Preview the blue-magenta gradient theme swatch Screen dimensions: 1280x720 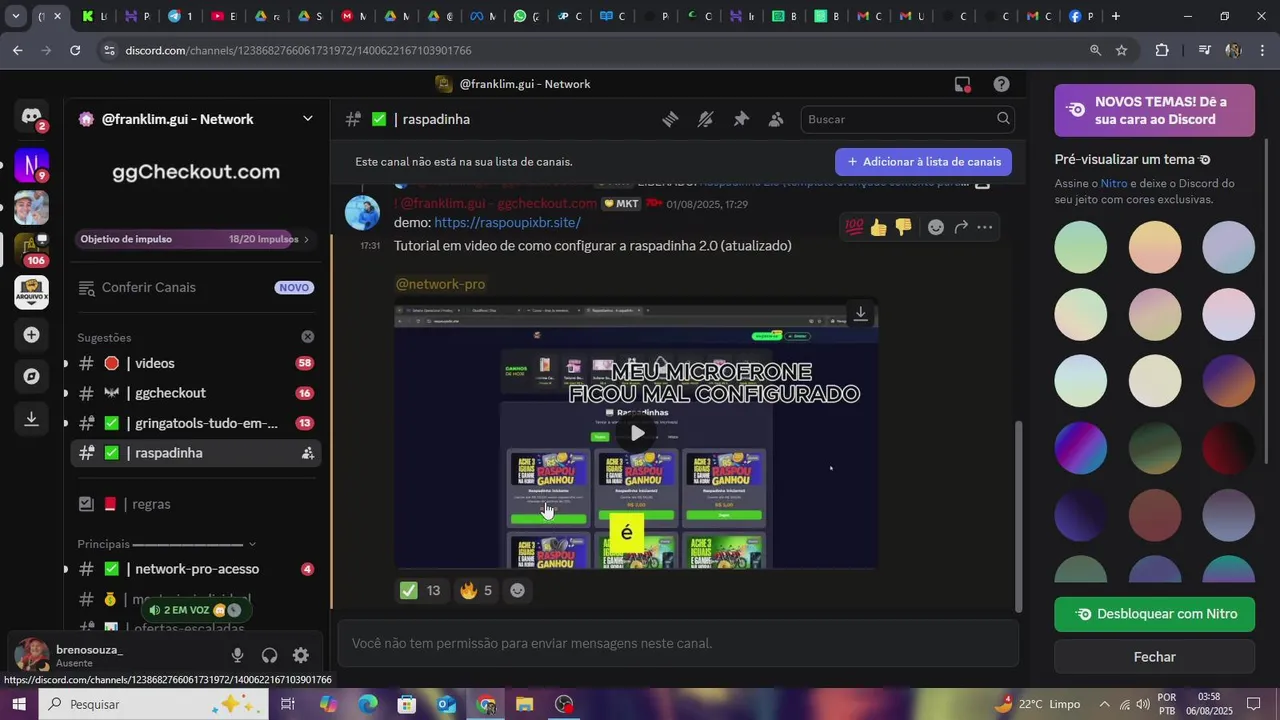(1080, 448)
